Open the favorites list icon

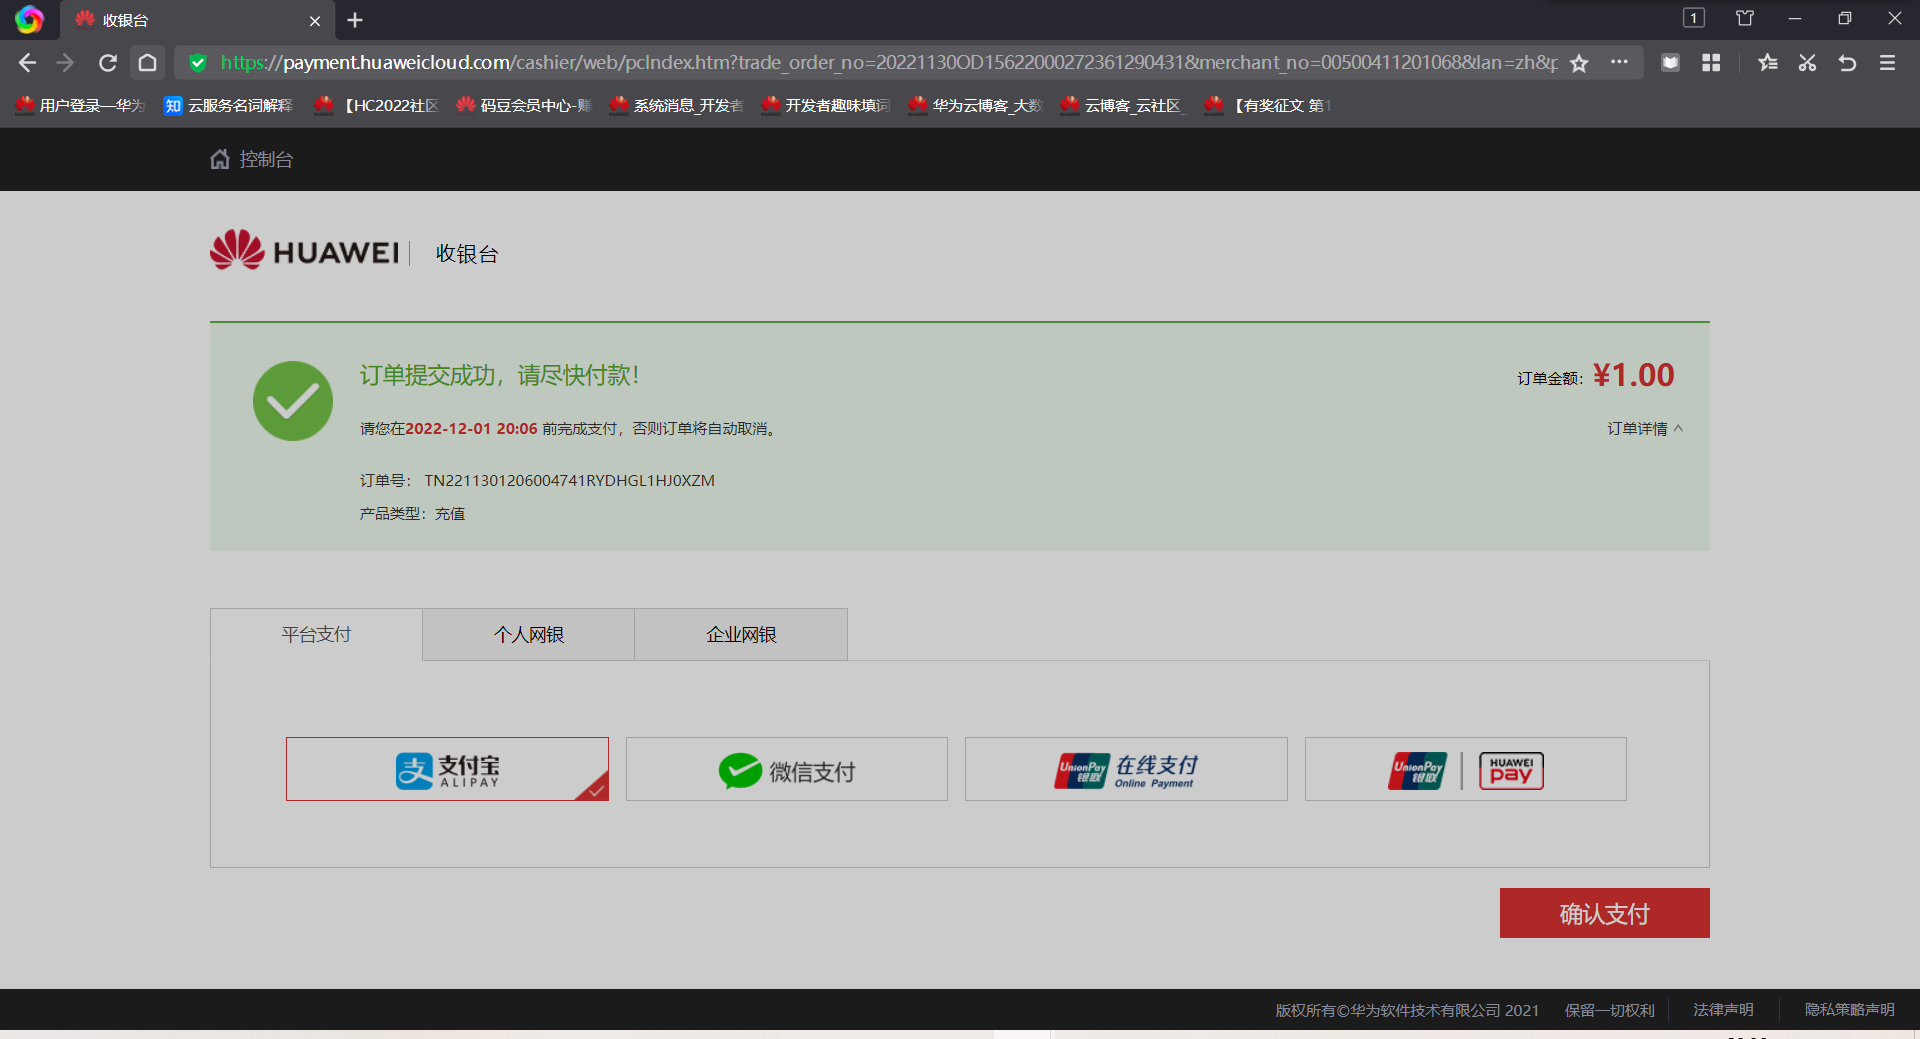click(x=1768, y=63)
